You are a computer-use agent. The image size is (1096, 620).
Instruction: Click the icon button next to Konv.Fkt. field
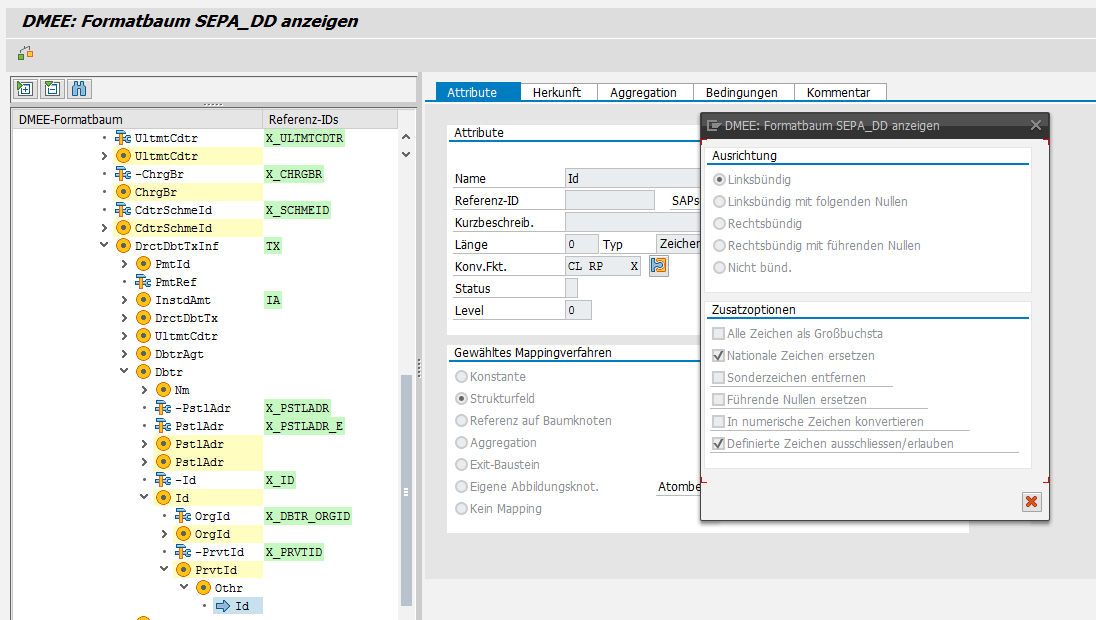coord(658,266)
